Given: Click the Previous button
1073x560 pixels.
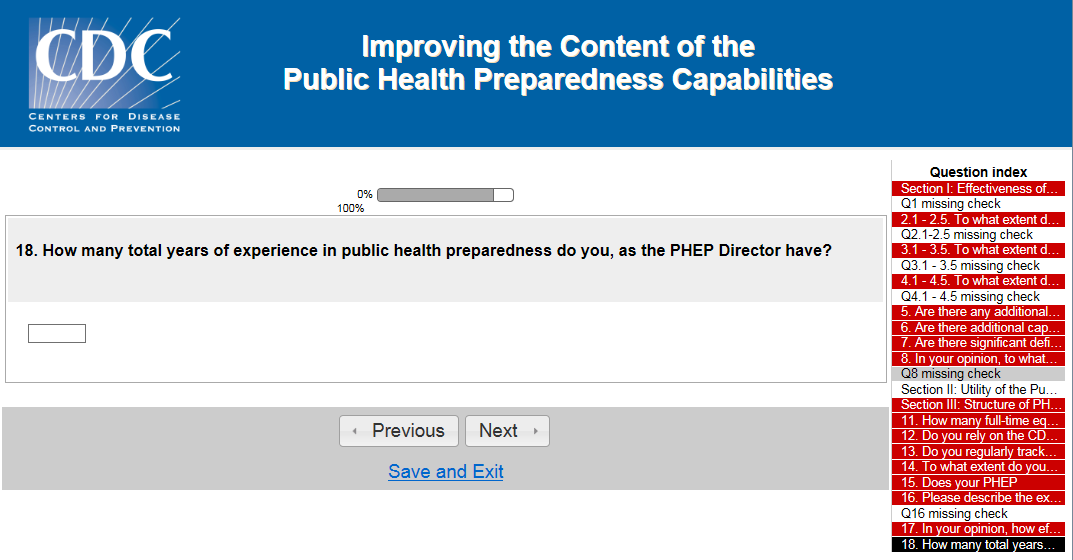Looking at the screenshot, I should tap(399, 431).
